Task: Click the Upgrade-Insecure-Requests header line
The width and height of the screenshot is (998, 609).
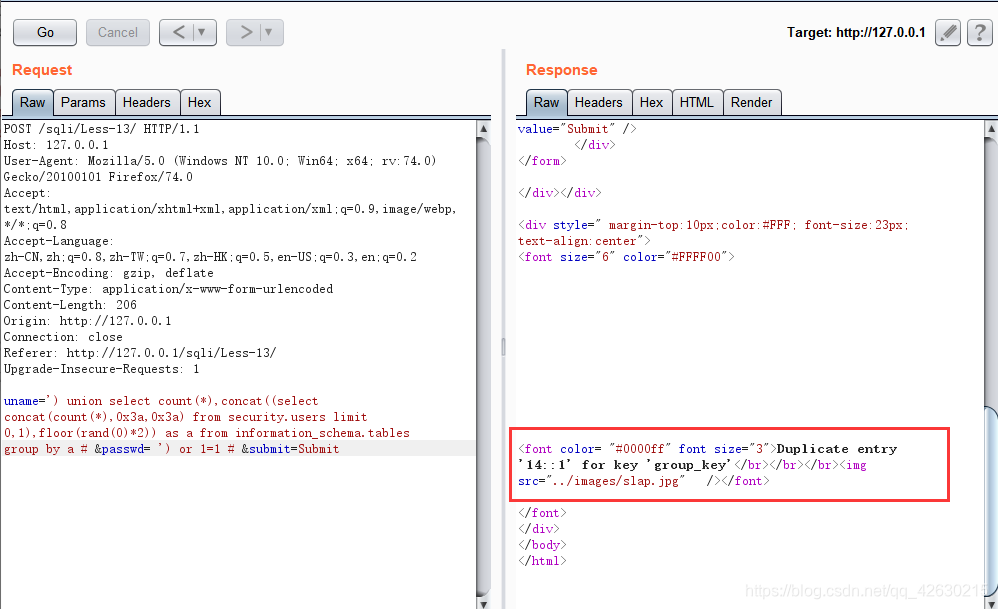Action: tap(101, 369)
